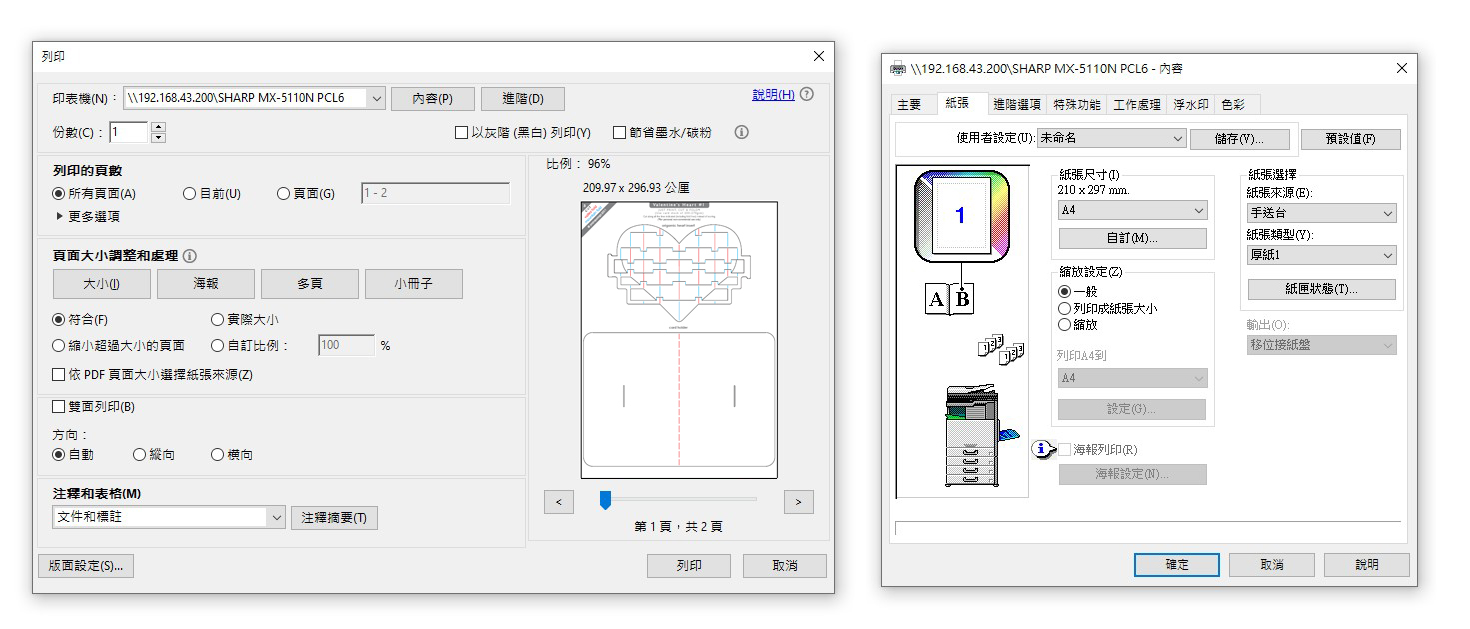
Task: Expand 更多選項 under 列印的頁數
Action: [61, 216]
